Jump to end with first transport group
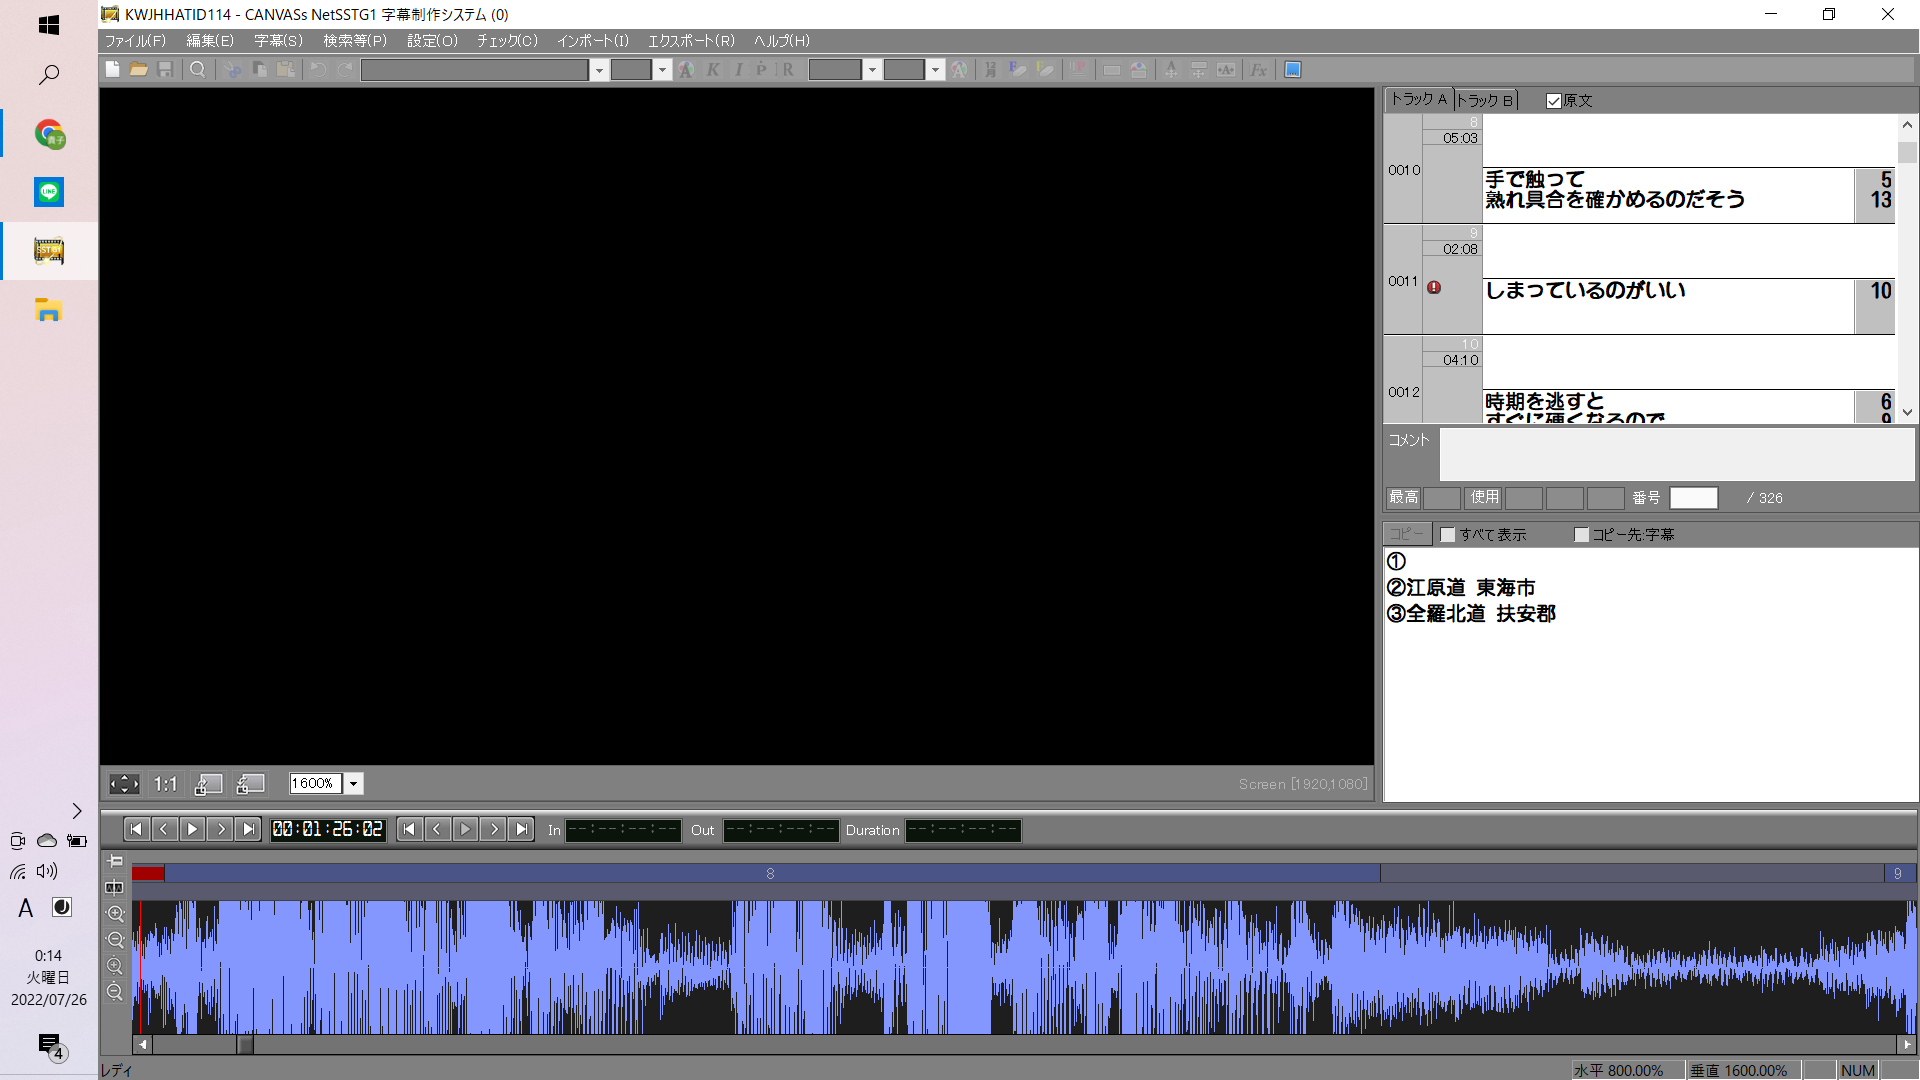This screenshot has height=1080, width=1920. pos(248,829)
